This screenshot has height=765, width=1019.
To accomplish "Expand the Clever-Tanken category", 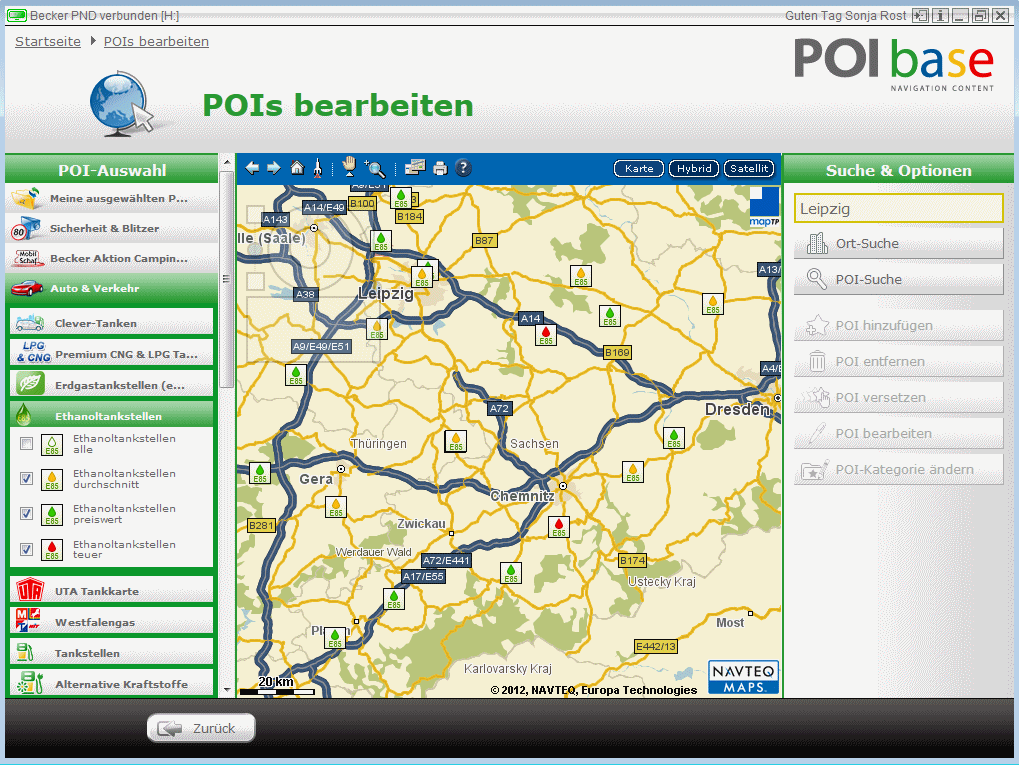I will point(112,323).
